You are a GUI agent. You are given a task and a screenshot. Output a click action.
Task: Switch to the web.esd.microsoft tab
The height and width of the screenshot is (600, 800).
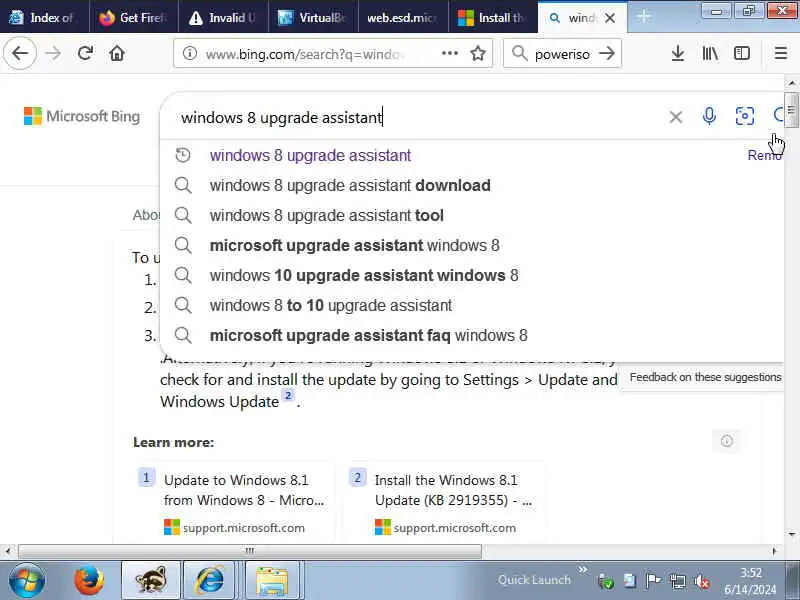click(403, 17)
